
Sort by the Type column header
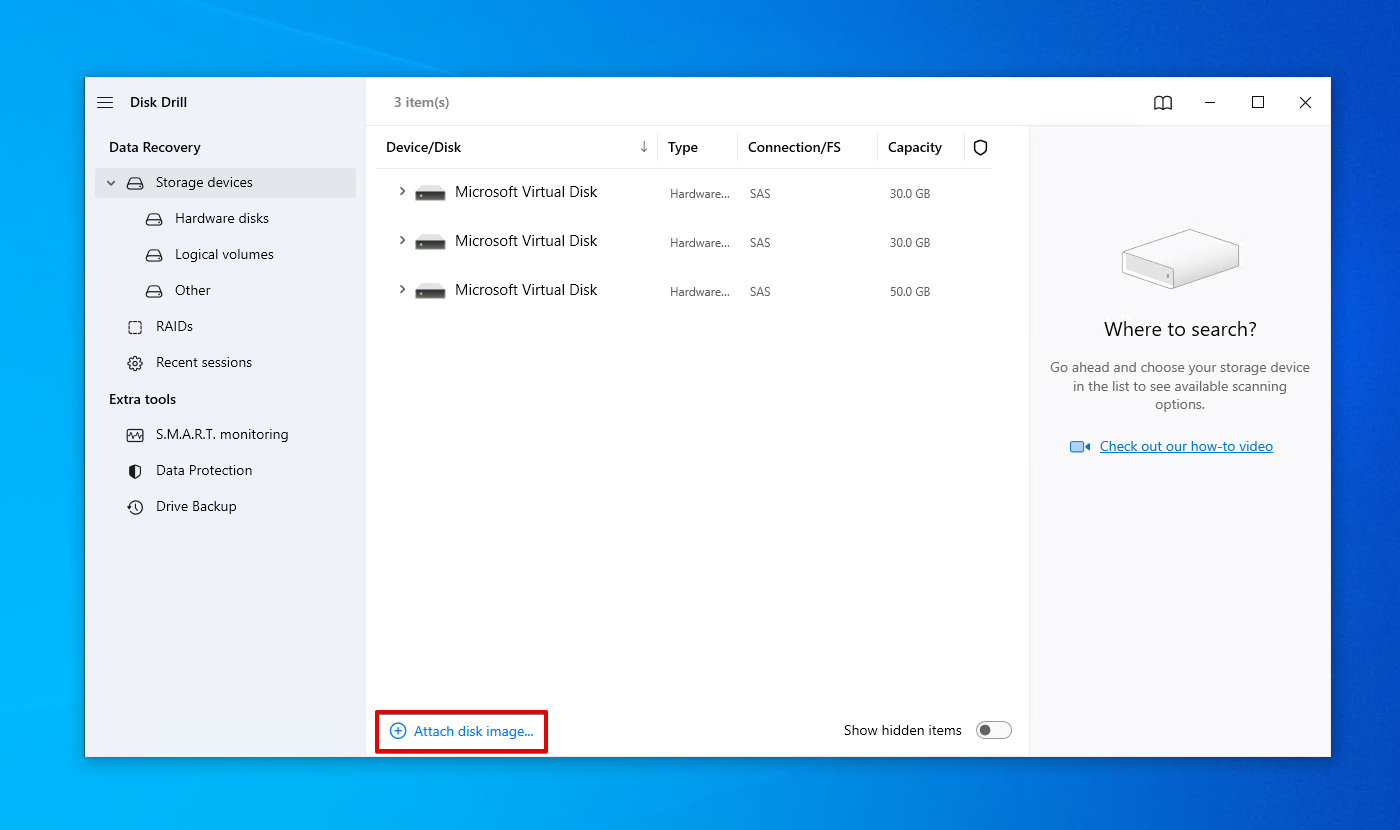click(683, 147)
